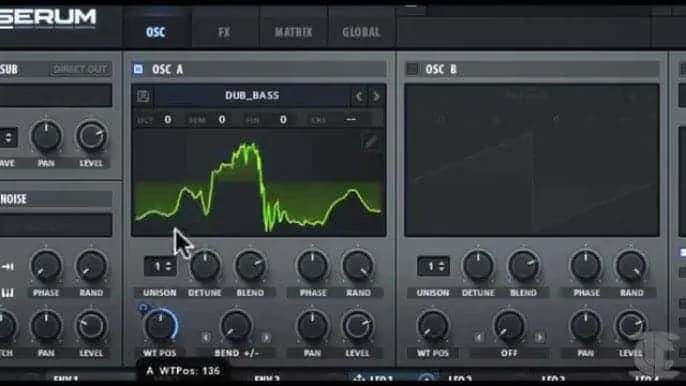Select previous warp mode for OSC B
This screenshot has width=686, height=386.
coord(479,337)
